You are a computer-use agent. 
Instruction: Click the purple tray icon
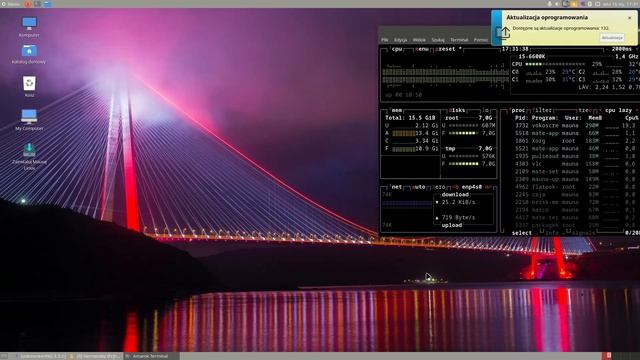tap(582, 4)
